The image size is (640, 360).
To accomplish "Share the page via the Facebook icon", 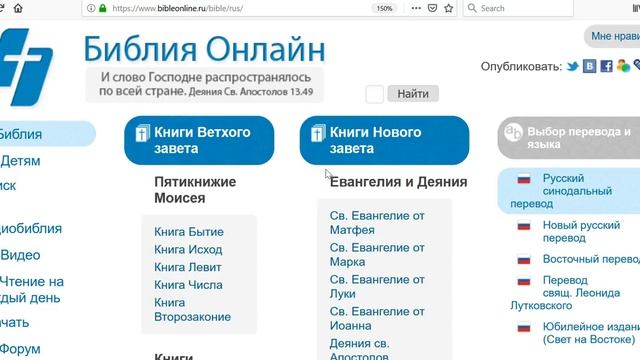I will 607,66.
